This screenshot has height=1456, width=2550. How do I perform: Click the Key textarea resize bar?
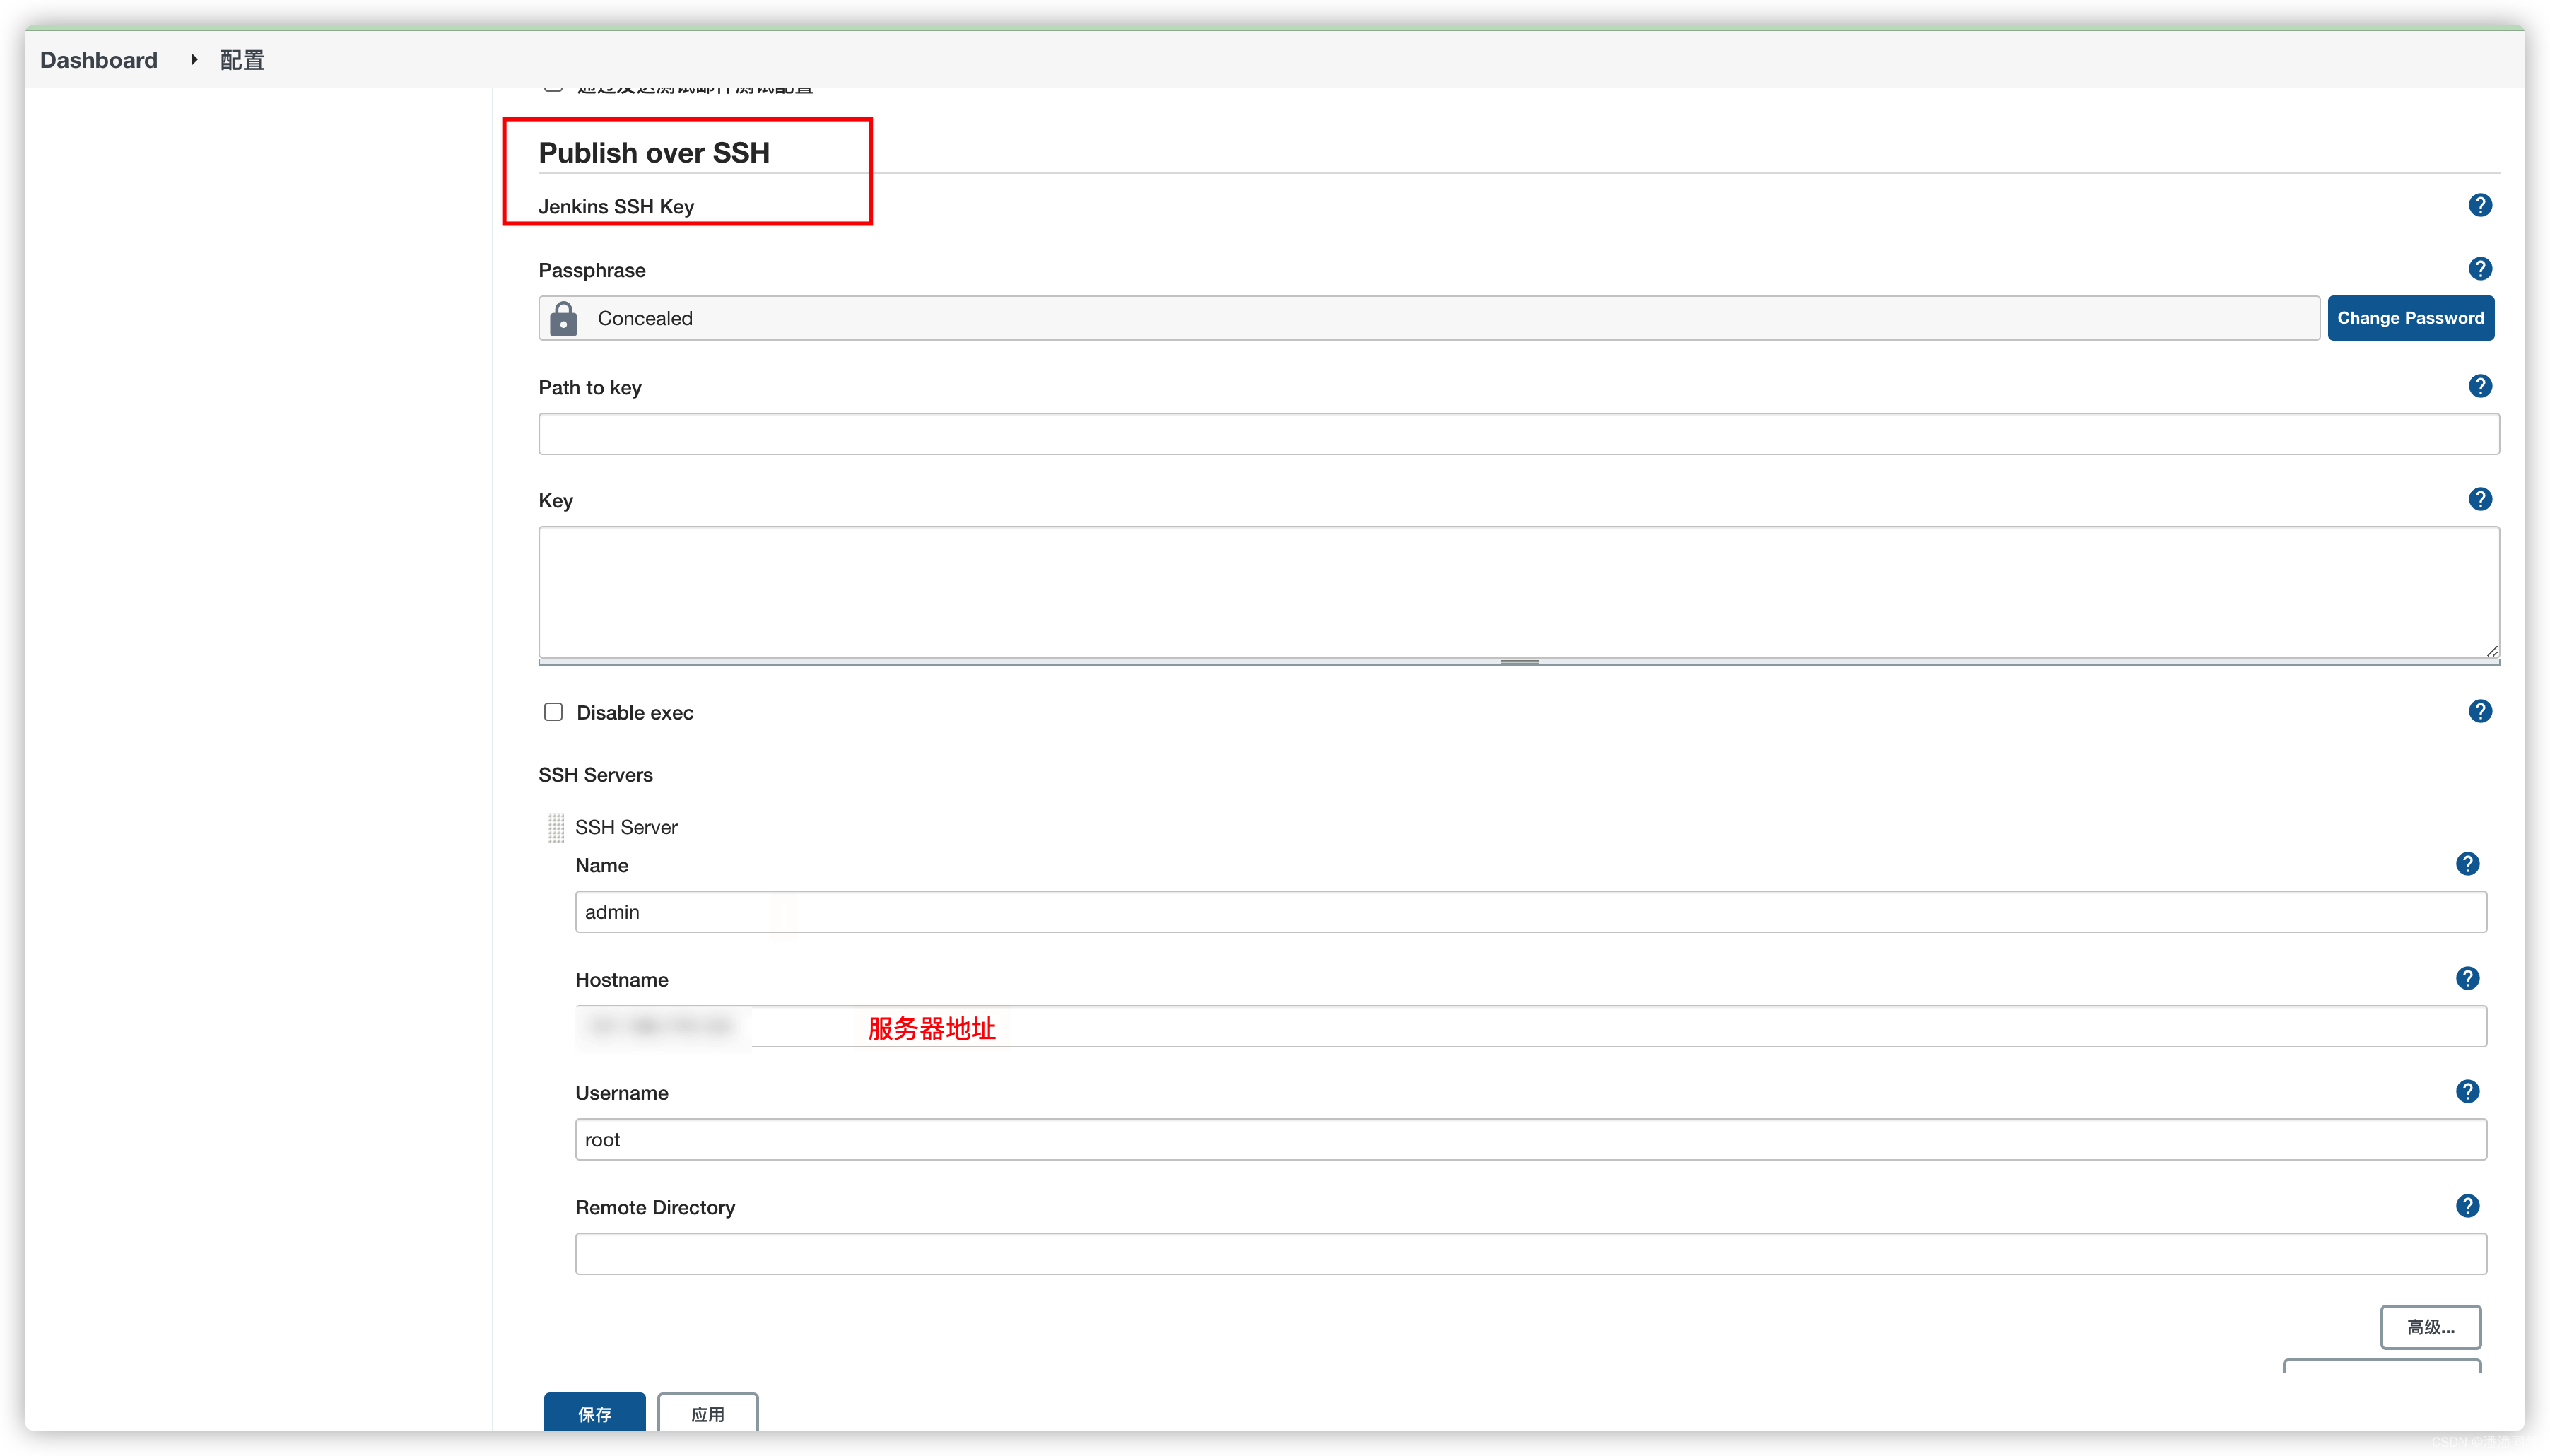click(1518, 662)
